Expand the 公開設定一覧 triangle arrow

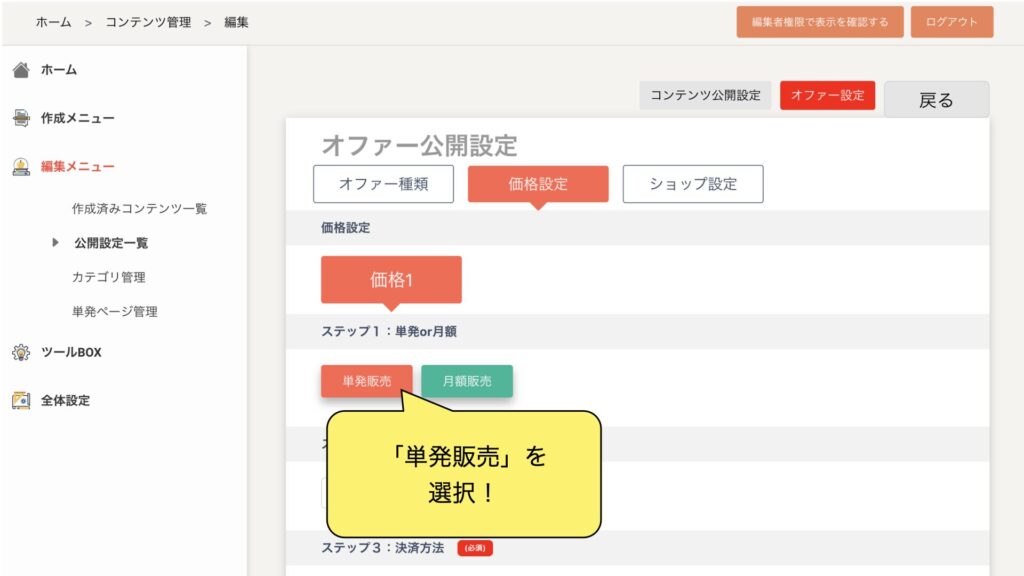[x=56, y=243]
